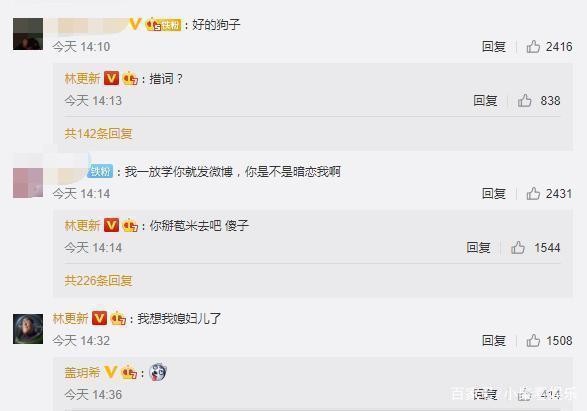Screen dimensions: 587x411
Task: Open 林更新's avatar beside '我想我媳妇儿了'
Action: click(28, 329)
